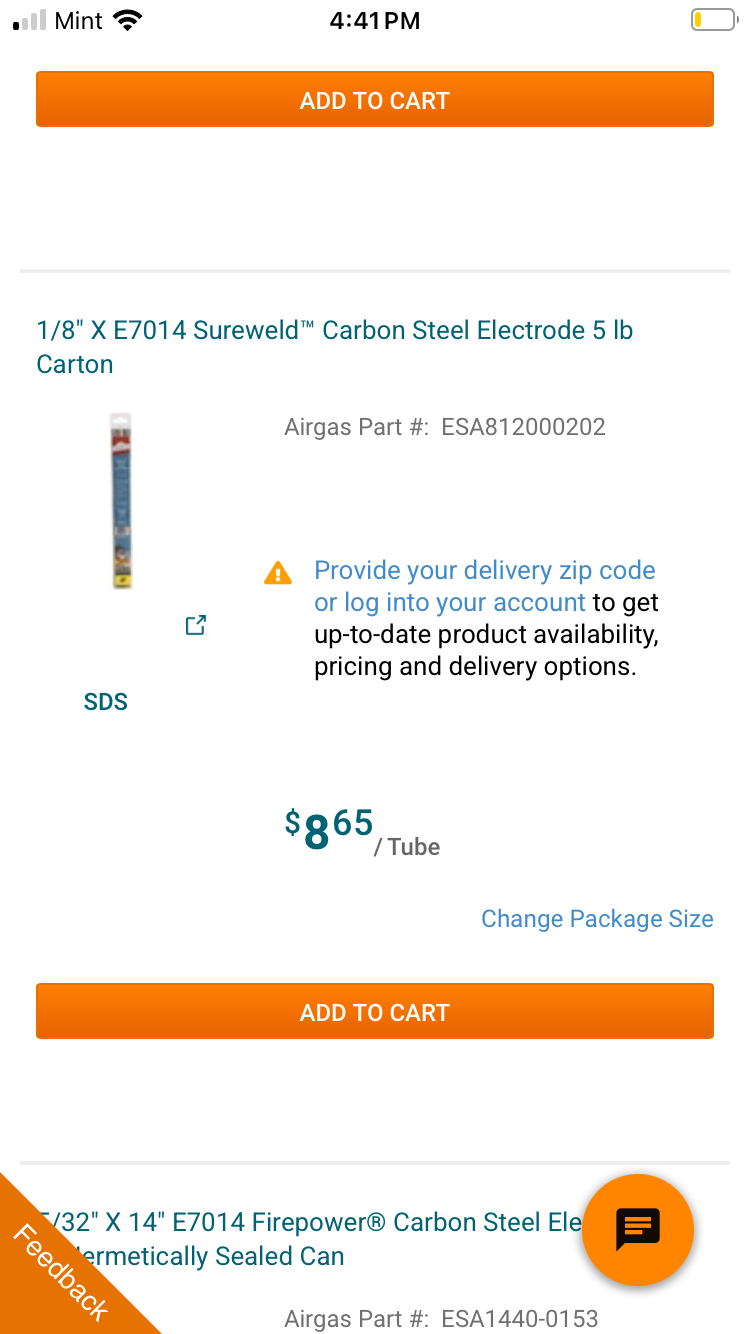Open Change Package Size option

coord(597,919)
